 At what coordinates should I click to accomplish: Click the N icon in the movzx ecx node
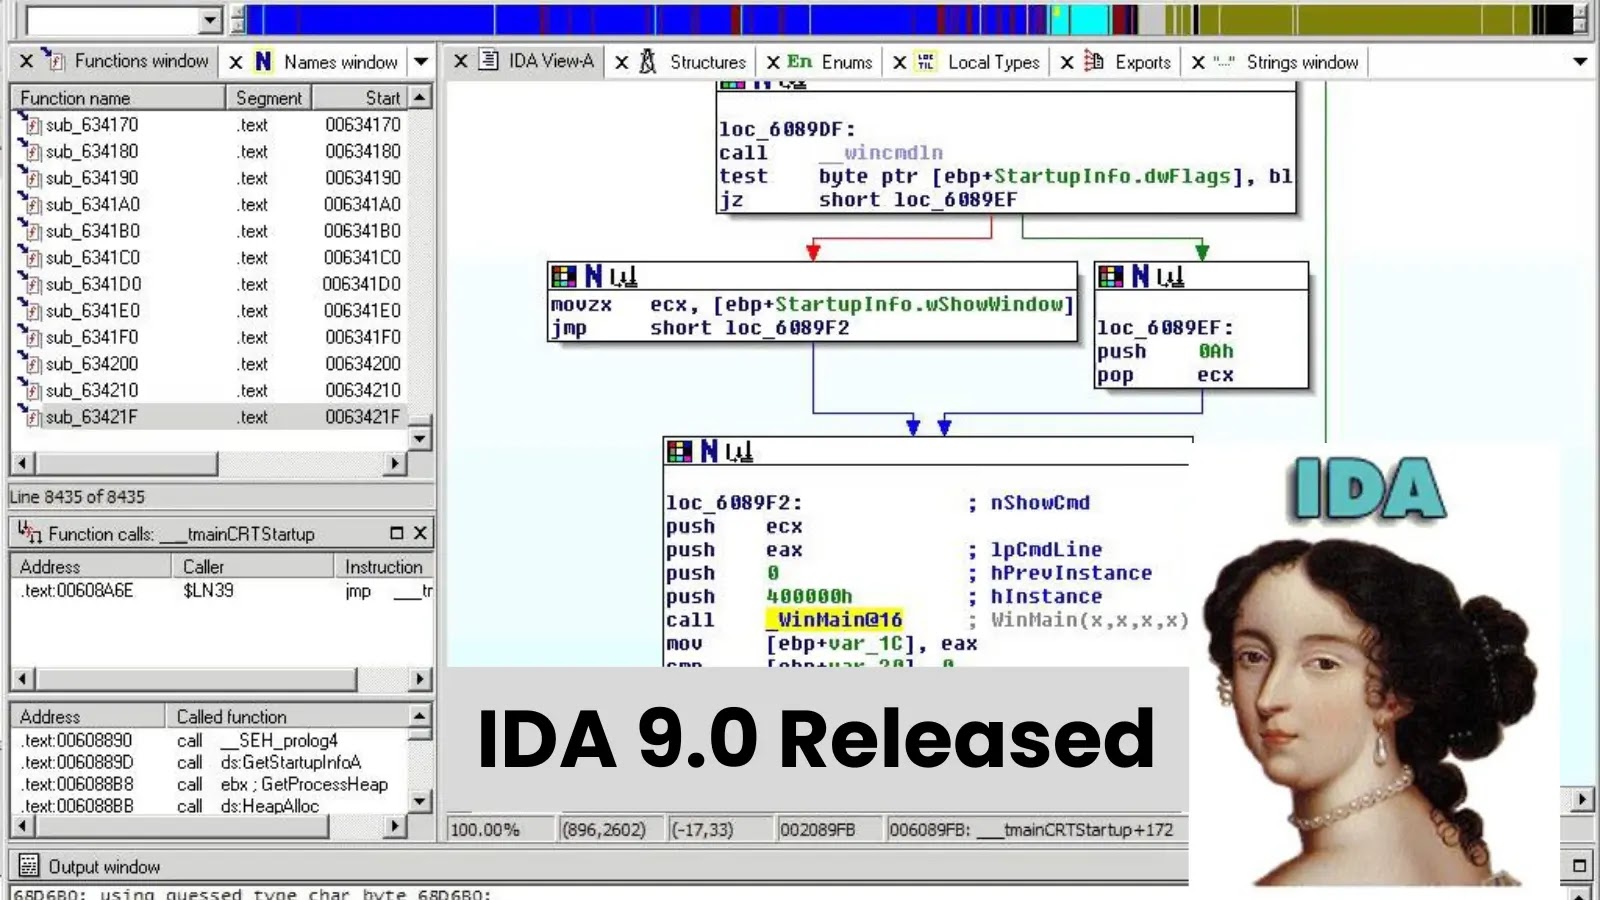tap(593, 276)
